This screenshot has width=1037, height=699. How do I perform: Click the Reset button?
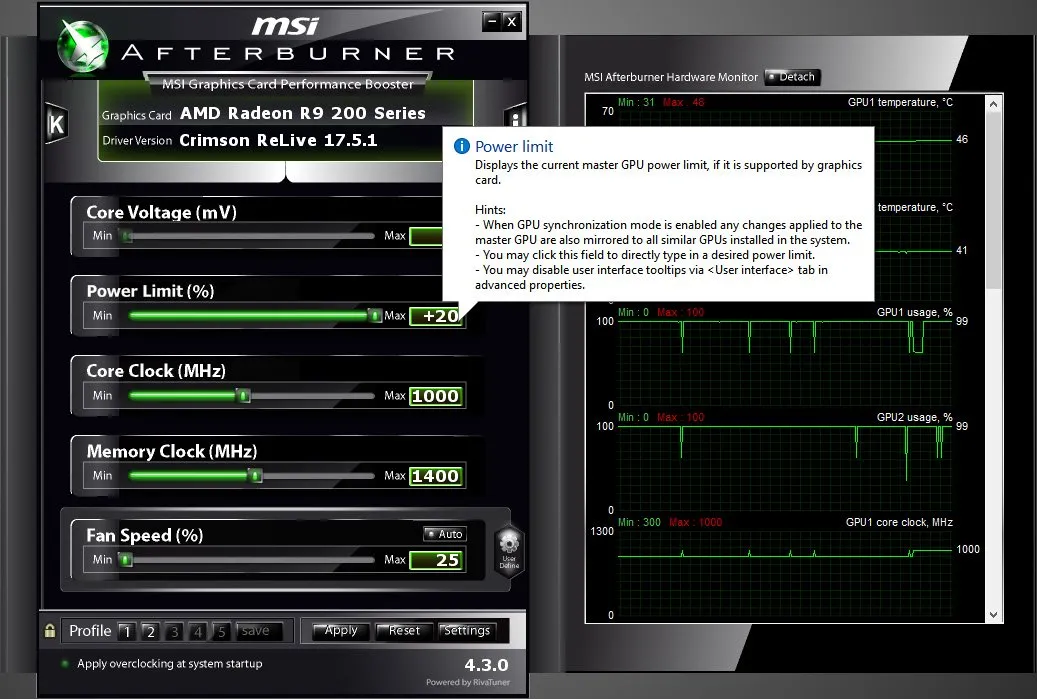click(x=403, y=631)
